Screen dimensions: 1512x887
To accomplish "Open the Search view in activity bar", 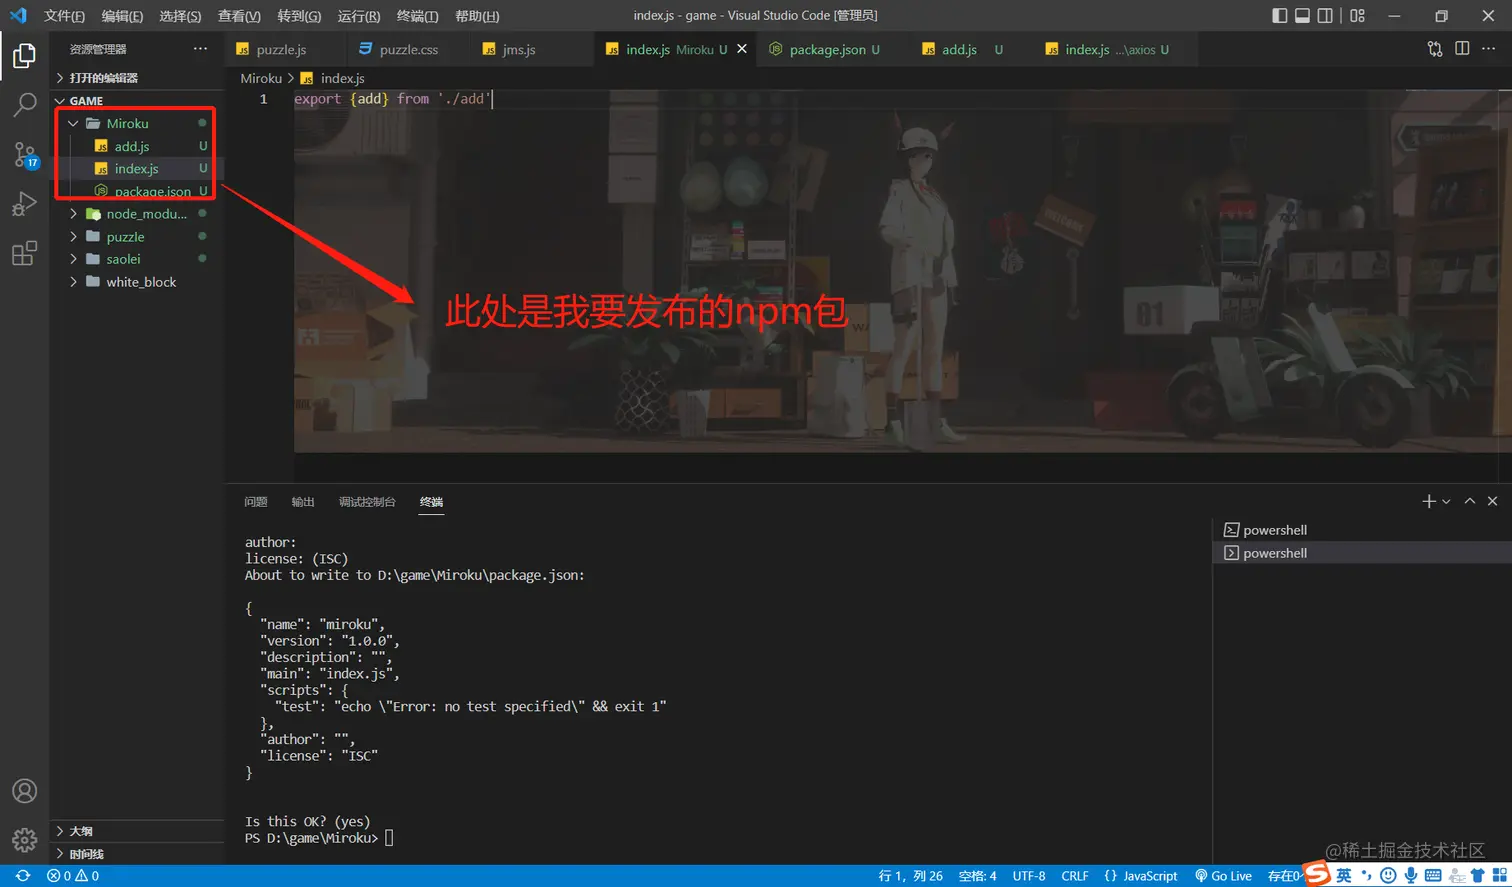I will [24, 104].
